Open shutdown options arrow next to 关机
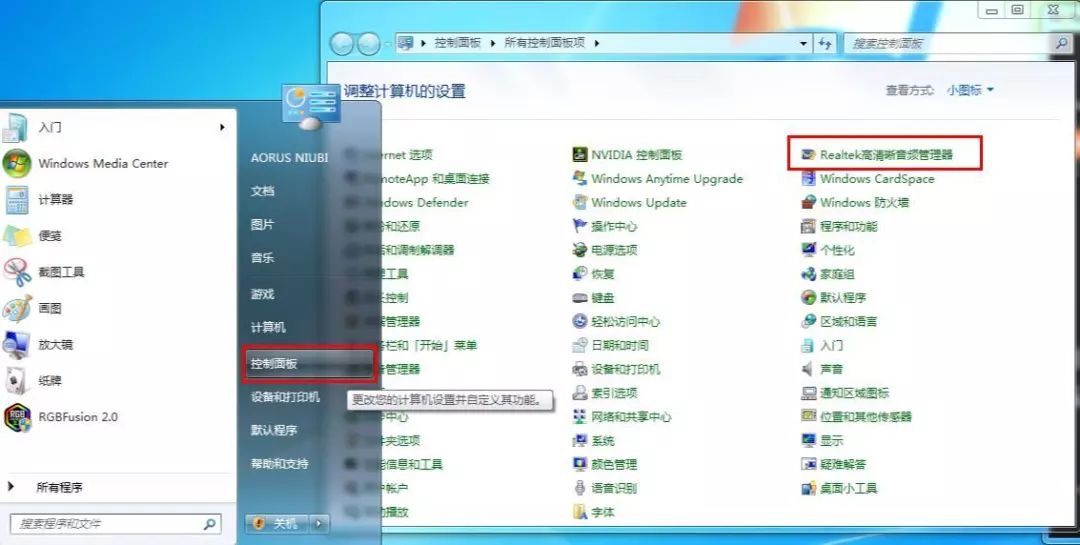The height and width of the screenshot is (545, 1080). click(x=318, y=524)
